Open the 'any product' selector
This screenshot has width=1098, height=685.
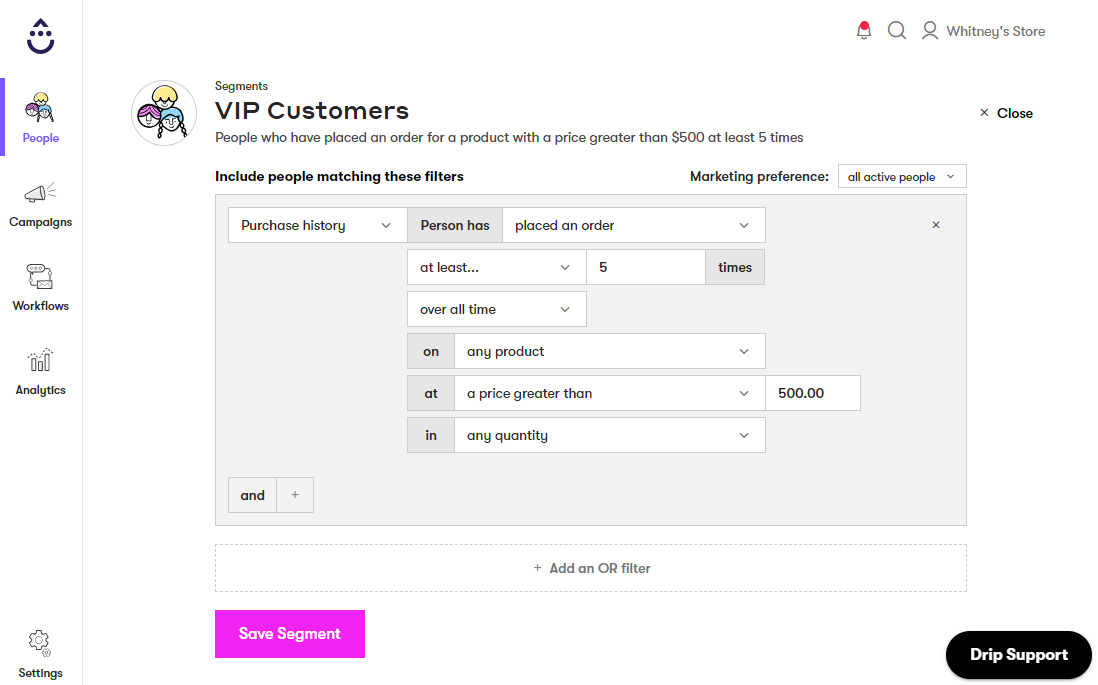(610, 351)
